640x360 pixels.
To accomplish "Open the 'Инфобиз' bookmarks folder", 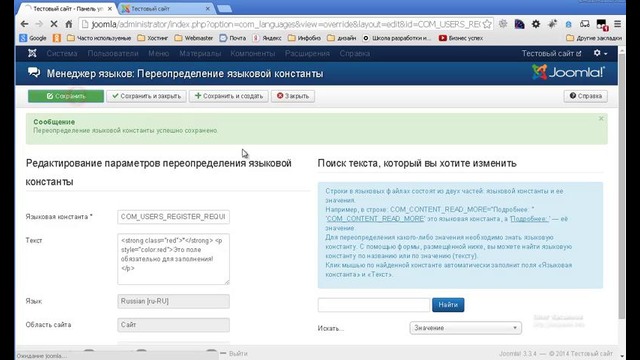I will [x=304, y=38].
